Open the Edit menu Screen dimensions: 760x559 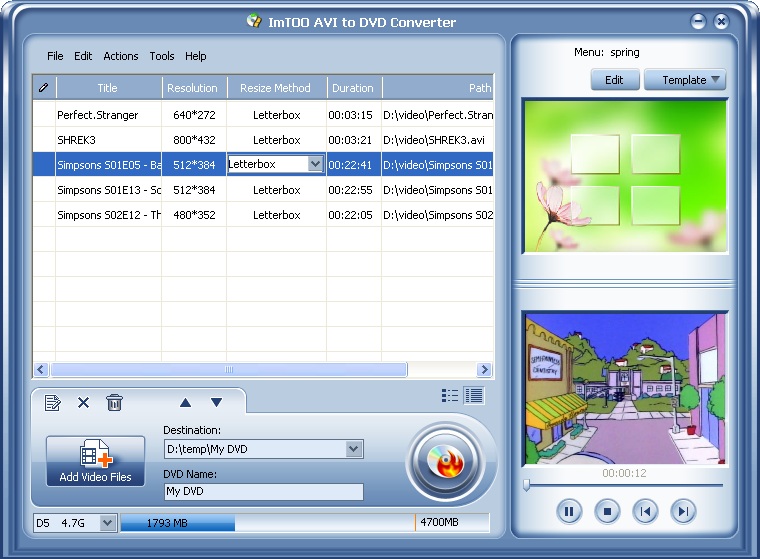[x=83, y=56]
